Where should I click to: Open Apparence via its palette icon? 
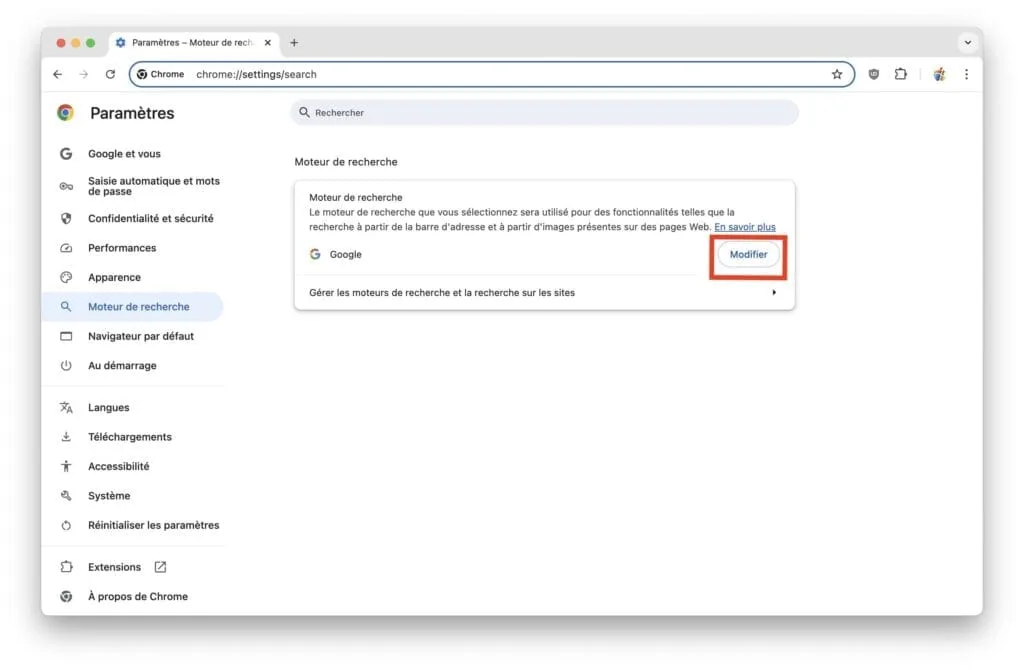(65, 277)
